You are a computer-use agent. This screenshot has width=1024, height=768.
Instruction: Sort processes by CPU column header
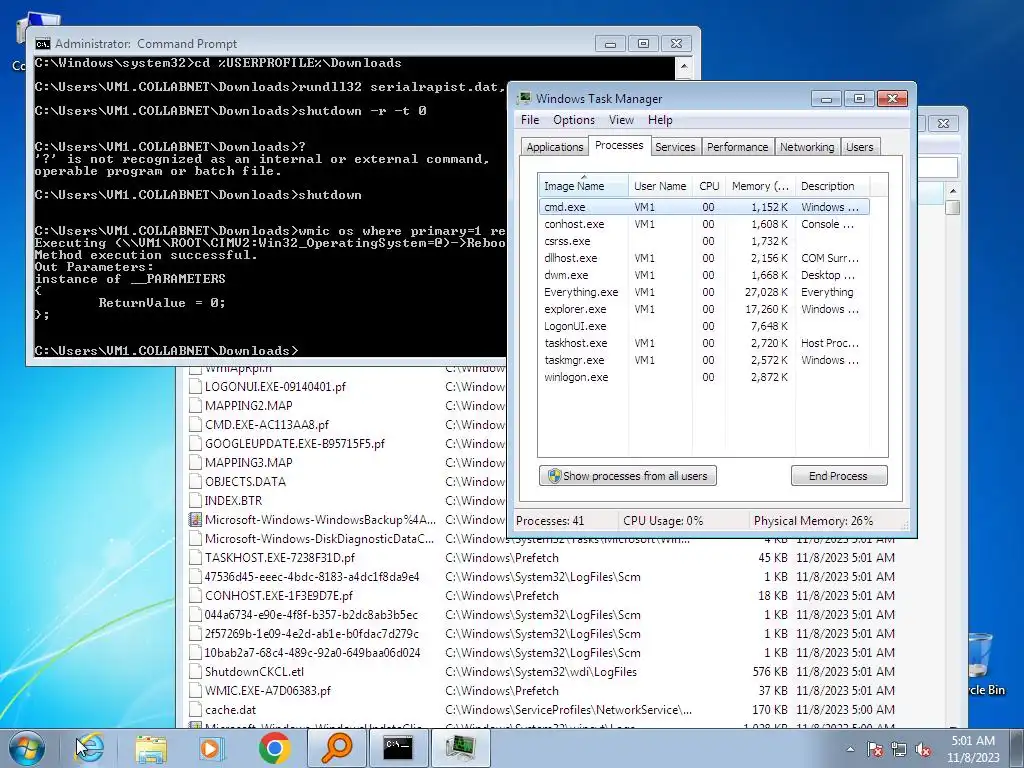pyautogui.click(x=709, y=185)
